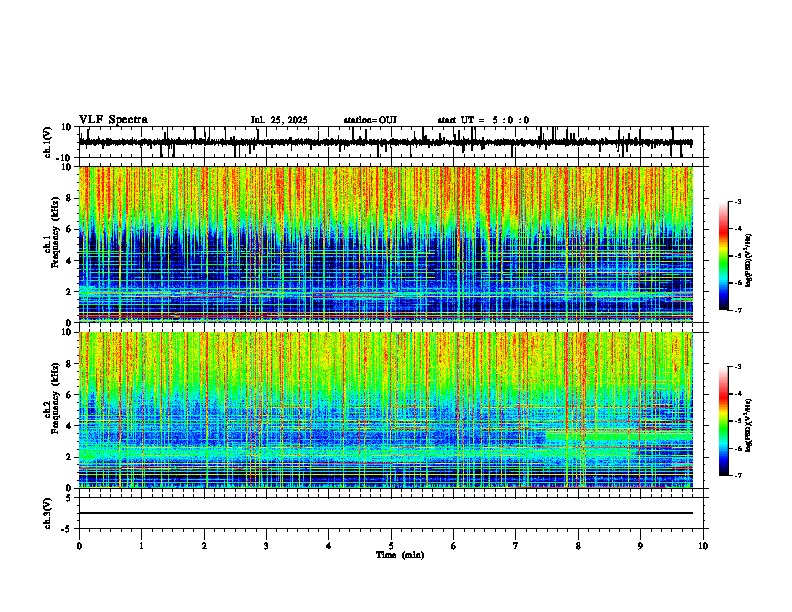This screenshot has height=612, width=792.
Task: Click the "6" kHz tick on ch.1 frequency axis
Action: [69, 230]
